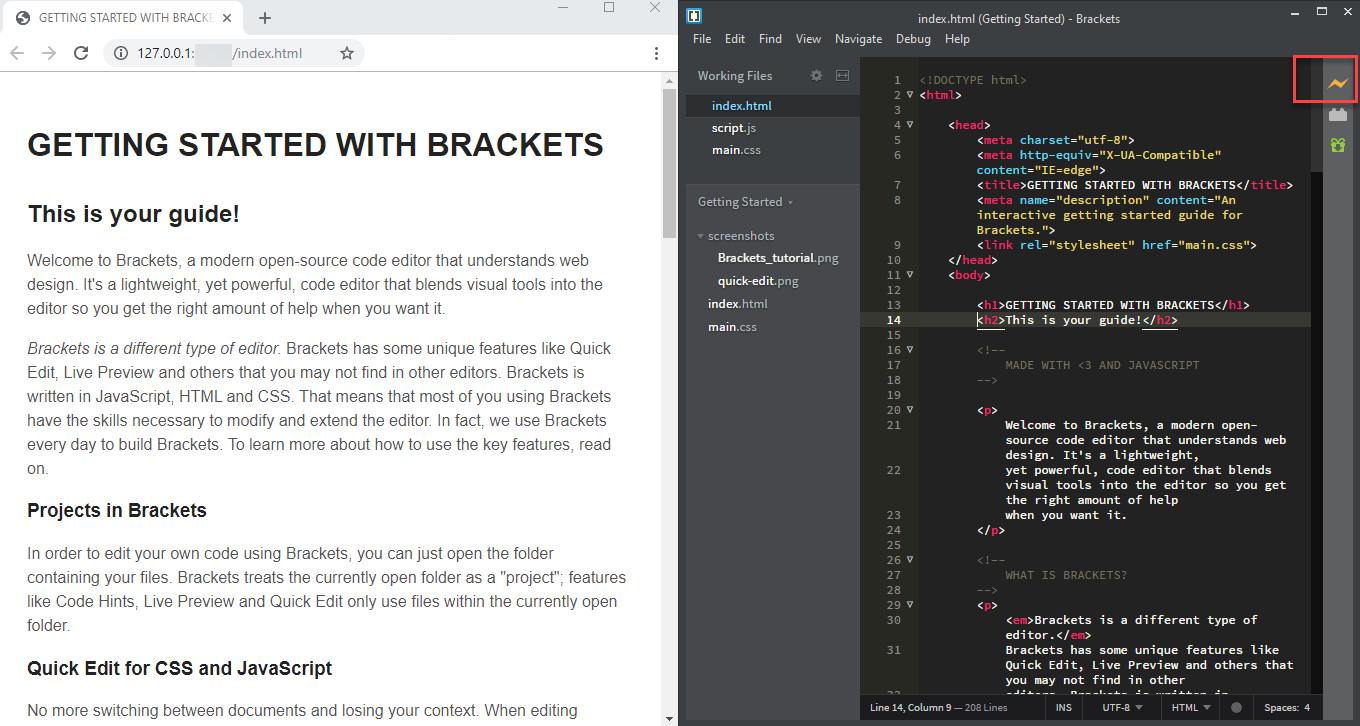
Task: Open the View menu
Action: (808, 39)
